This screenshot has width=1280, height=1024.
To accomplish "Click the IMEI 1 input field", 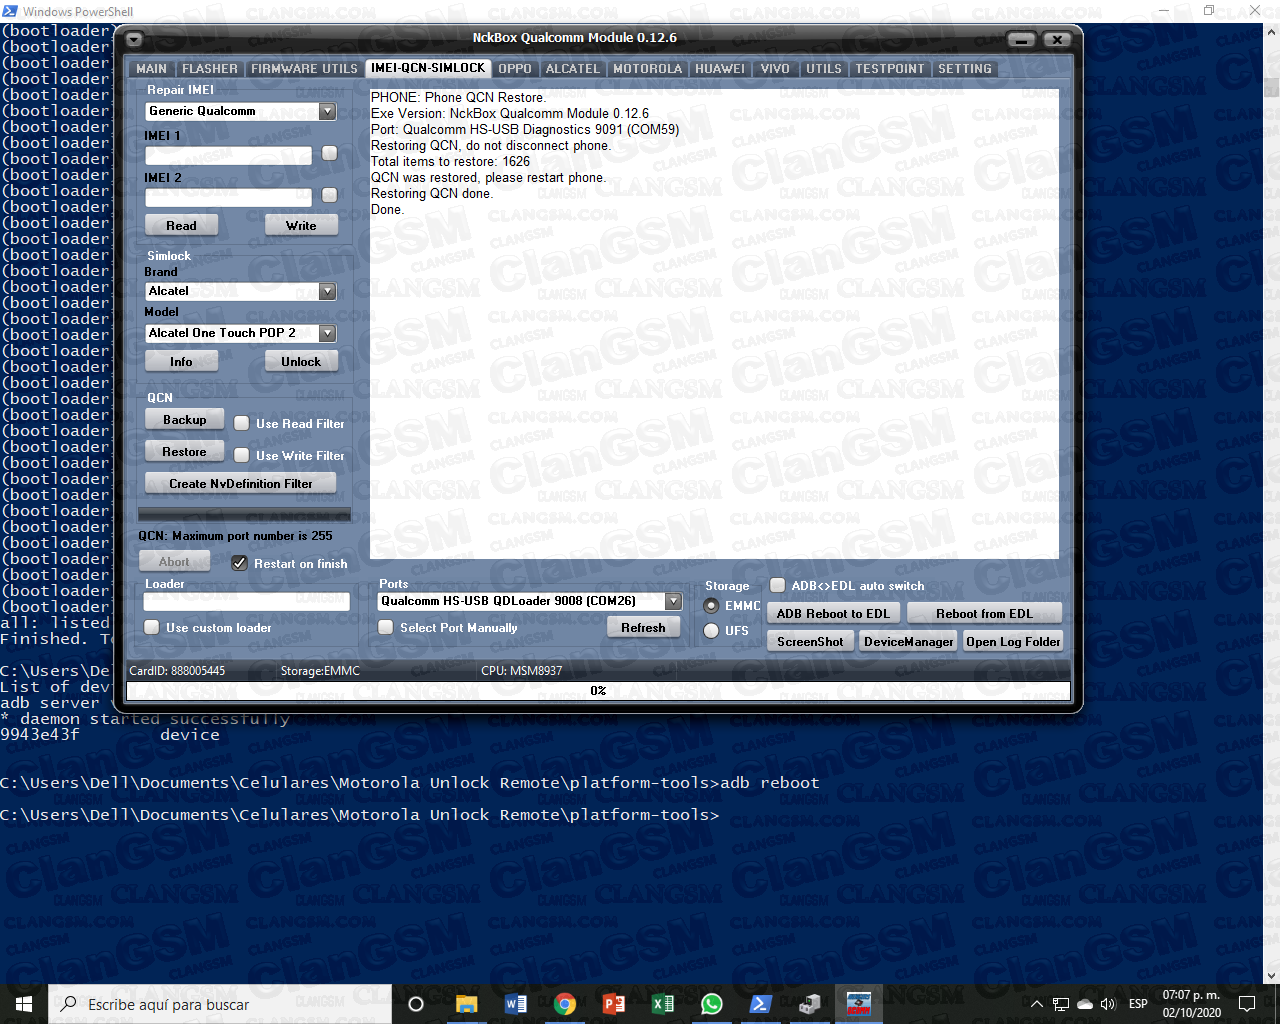I will (229, 156).
